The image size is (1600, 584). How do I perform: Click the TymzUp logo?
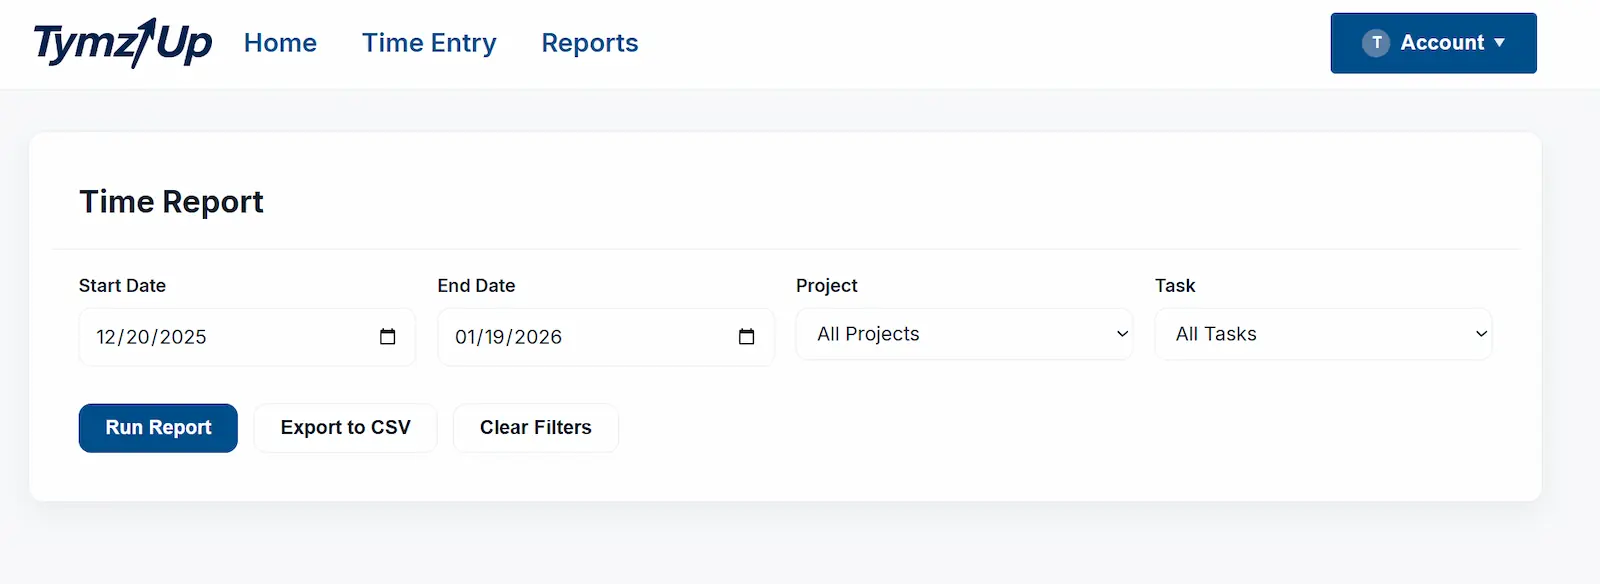[122, 43]
